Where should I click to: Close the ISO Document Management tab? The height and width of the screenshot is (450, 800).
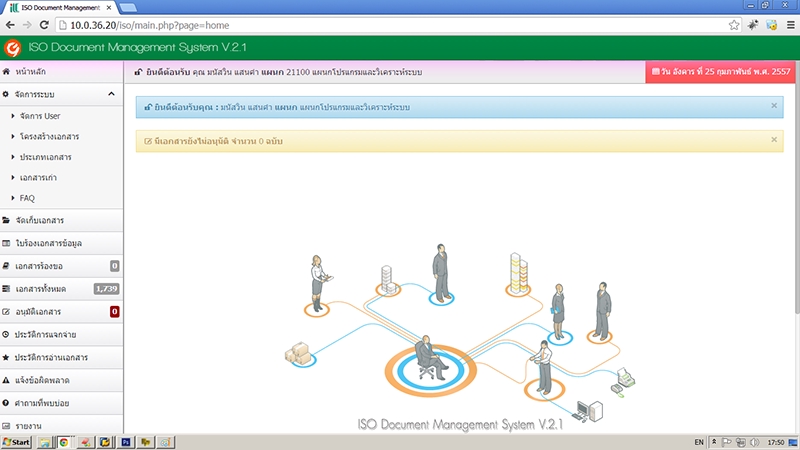pos(109,8)
